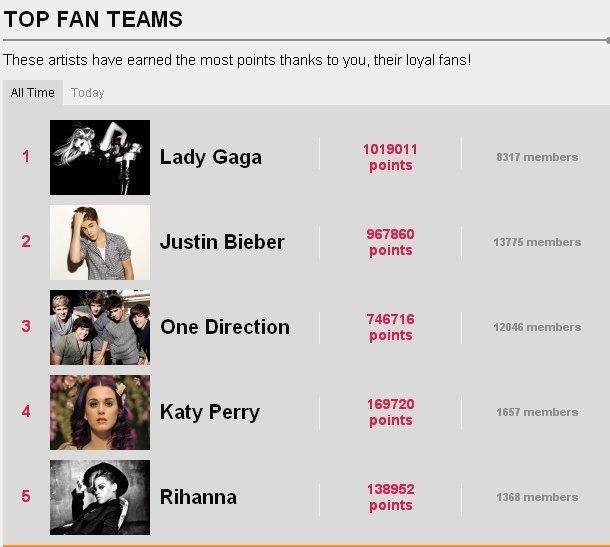Click the 1657 members count
The image size is (610, 547).
[537, 412]
